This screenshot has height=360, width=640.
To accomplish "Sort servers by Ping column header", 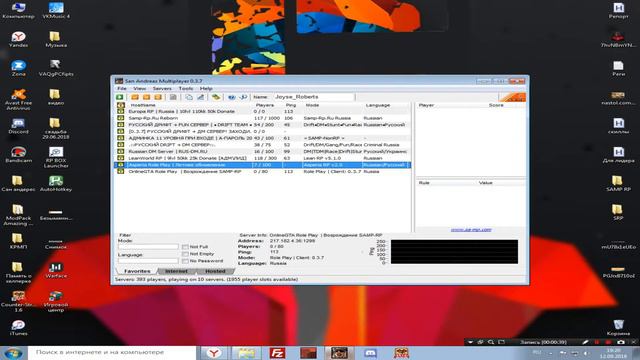I will [292, 105].
